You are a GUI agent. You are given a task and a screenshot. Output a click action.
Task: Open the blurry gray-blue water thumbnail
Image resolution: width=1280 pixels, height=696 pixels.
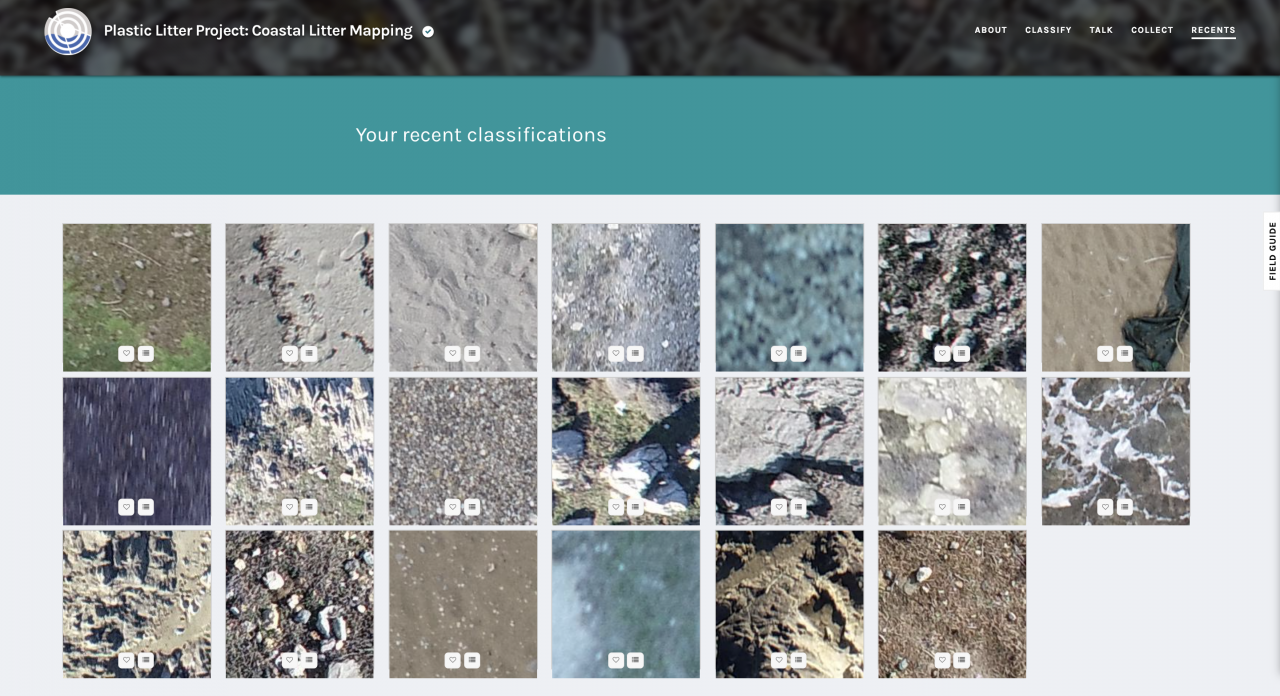[x=626, y=604]
